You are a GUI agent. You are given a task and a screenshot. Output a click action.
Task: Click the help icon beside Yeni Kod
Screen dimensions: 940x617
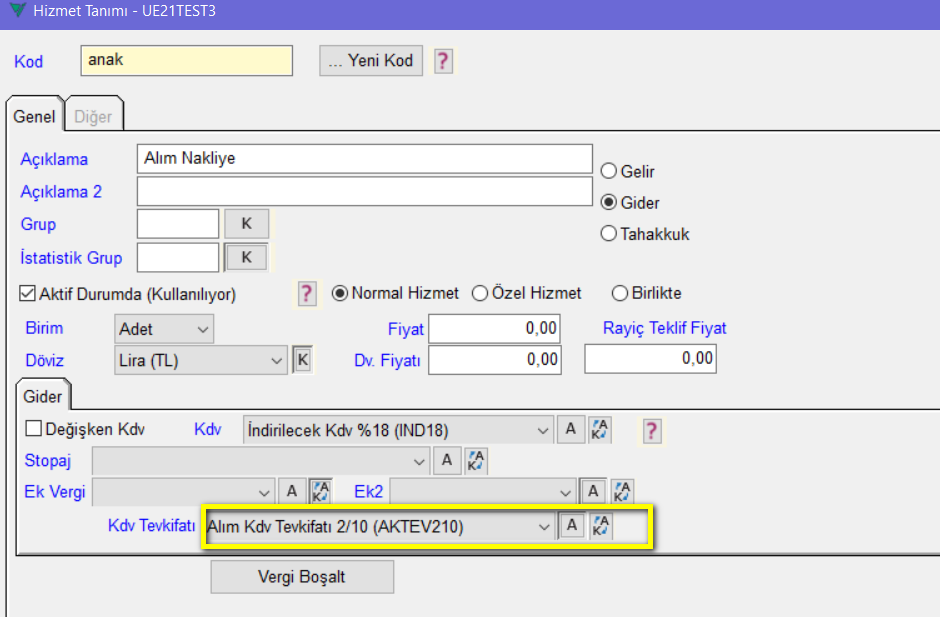point(443,61)
